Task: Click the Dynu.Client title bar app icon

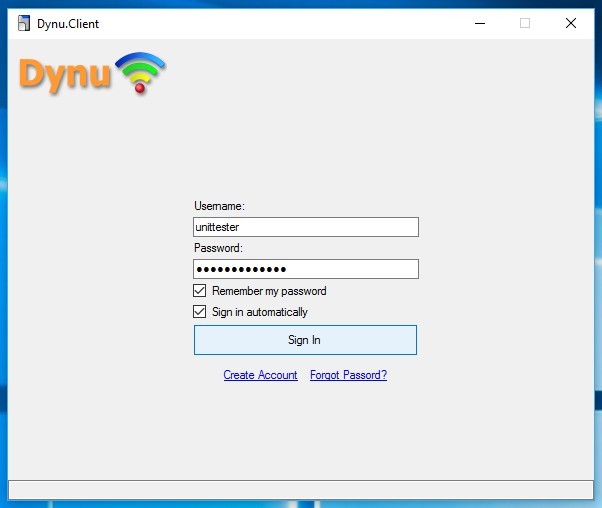Action: [24, 23]
